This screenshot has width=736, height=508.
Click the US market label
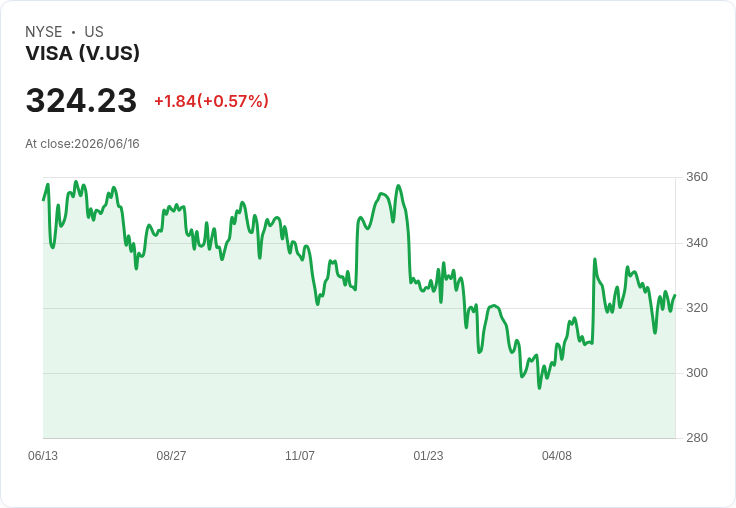[x=94, y=32]
